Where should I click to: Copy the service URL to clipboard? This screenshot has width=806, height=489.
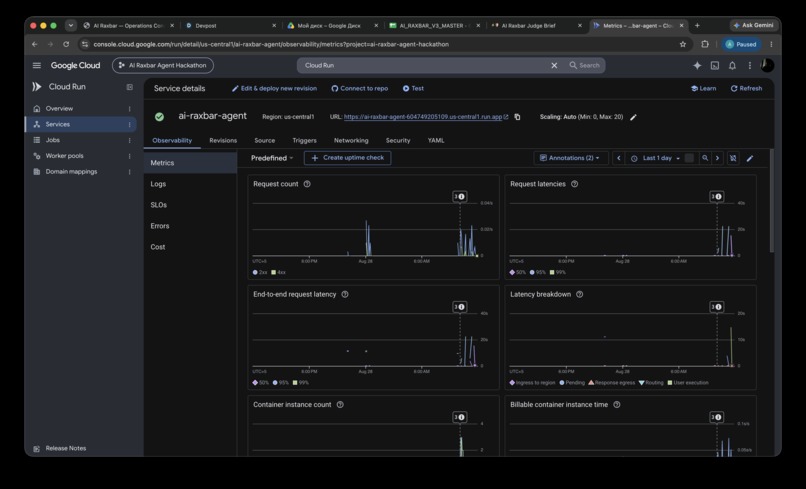(517, 117)
